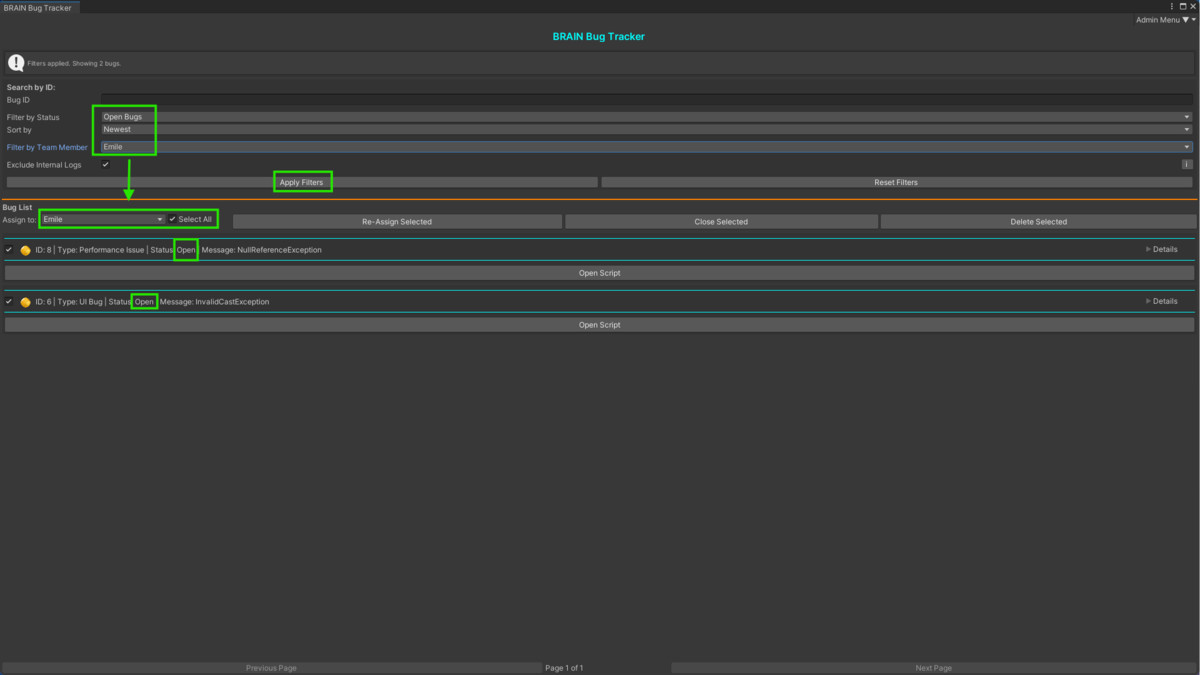Open Script for the NullReferenceException bug

pyautogui.click(x=600, y=273)
